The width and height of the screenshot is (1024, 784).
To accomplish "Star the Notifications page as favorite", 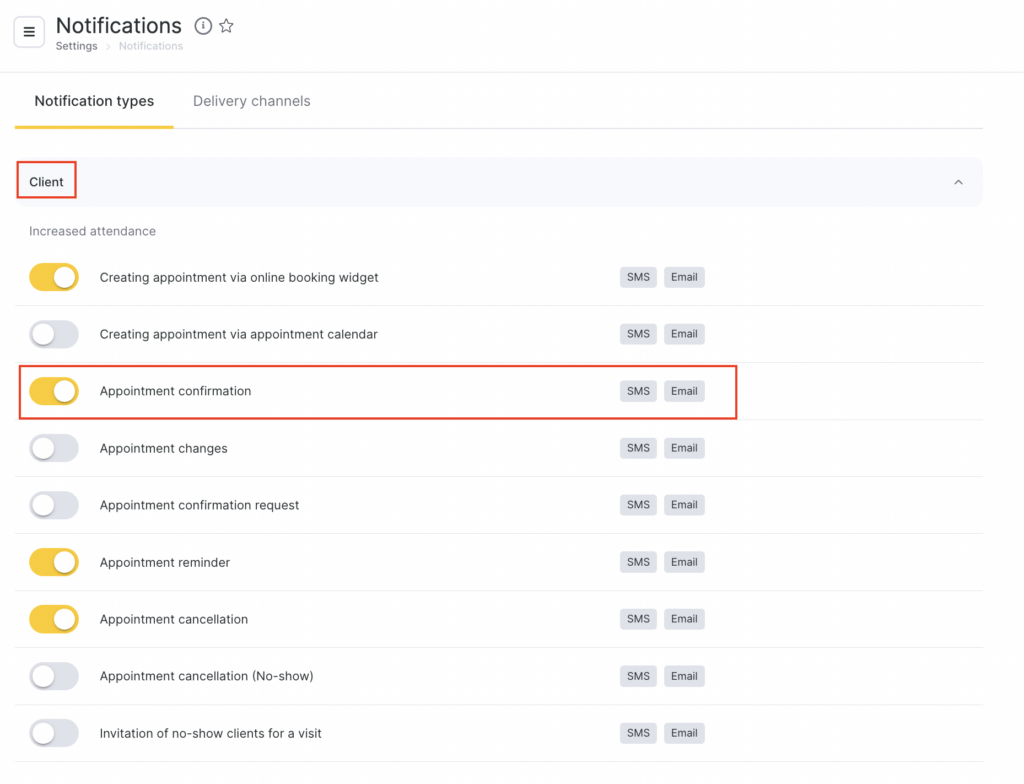I will pos(227,26).
